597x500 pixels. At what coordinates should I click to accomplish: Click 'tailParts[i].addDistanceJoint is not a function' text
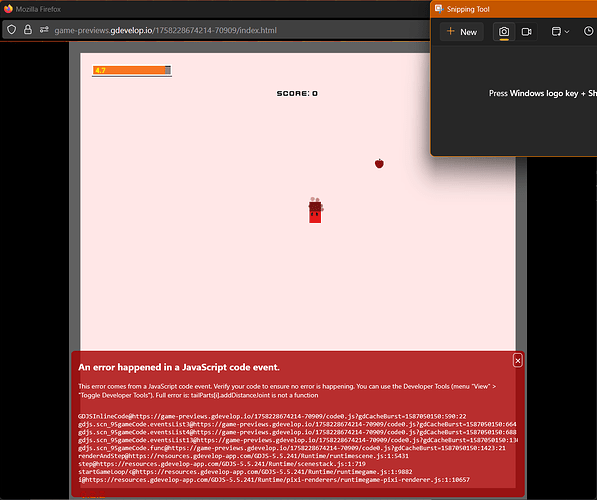point(254,395)
